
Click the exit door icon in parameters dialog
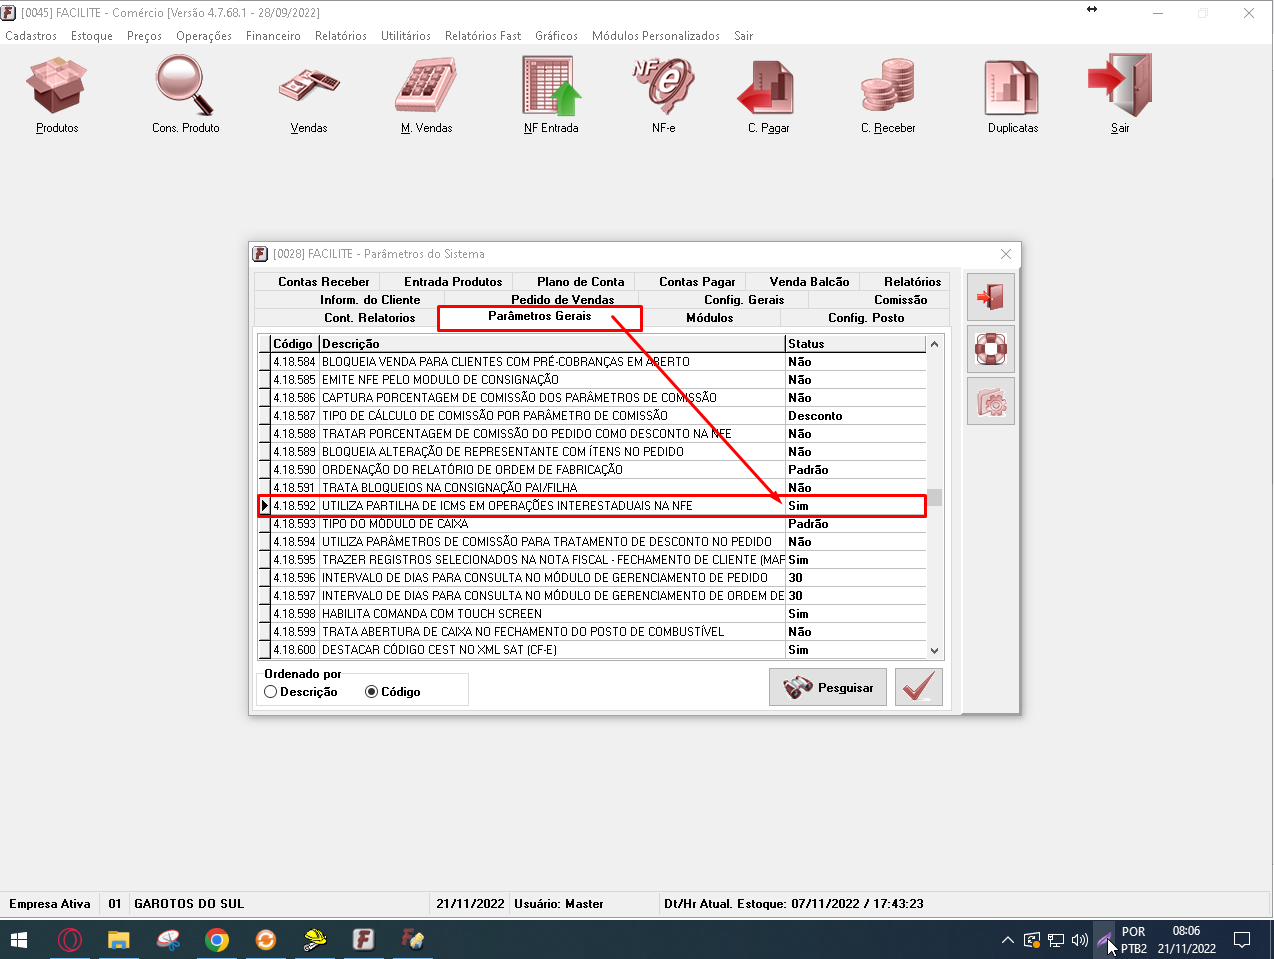click(991, 297)
